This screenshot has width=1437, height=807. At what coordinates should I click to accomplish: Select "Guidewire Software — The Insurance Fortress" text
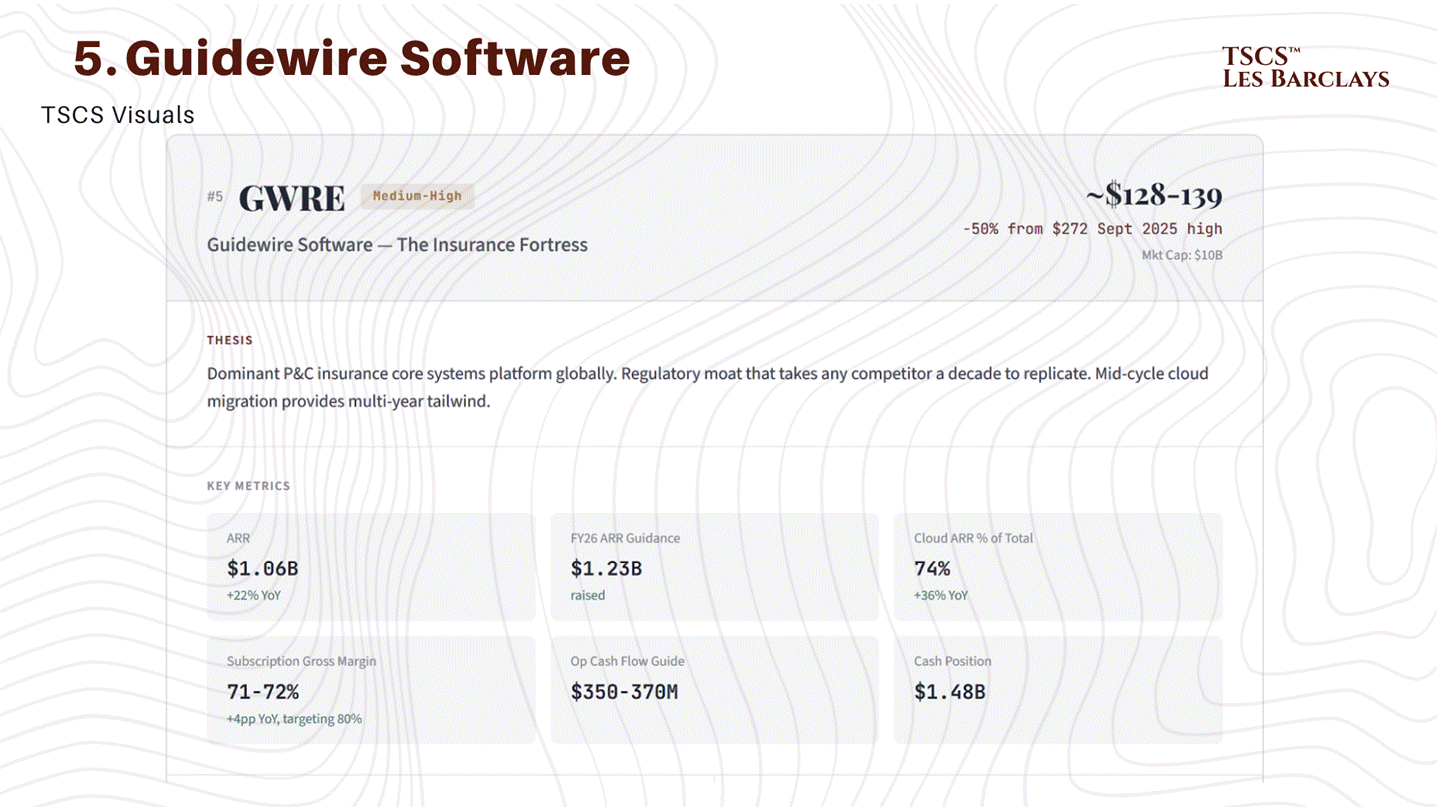pos(397,245)
